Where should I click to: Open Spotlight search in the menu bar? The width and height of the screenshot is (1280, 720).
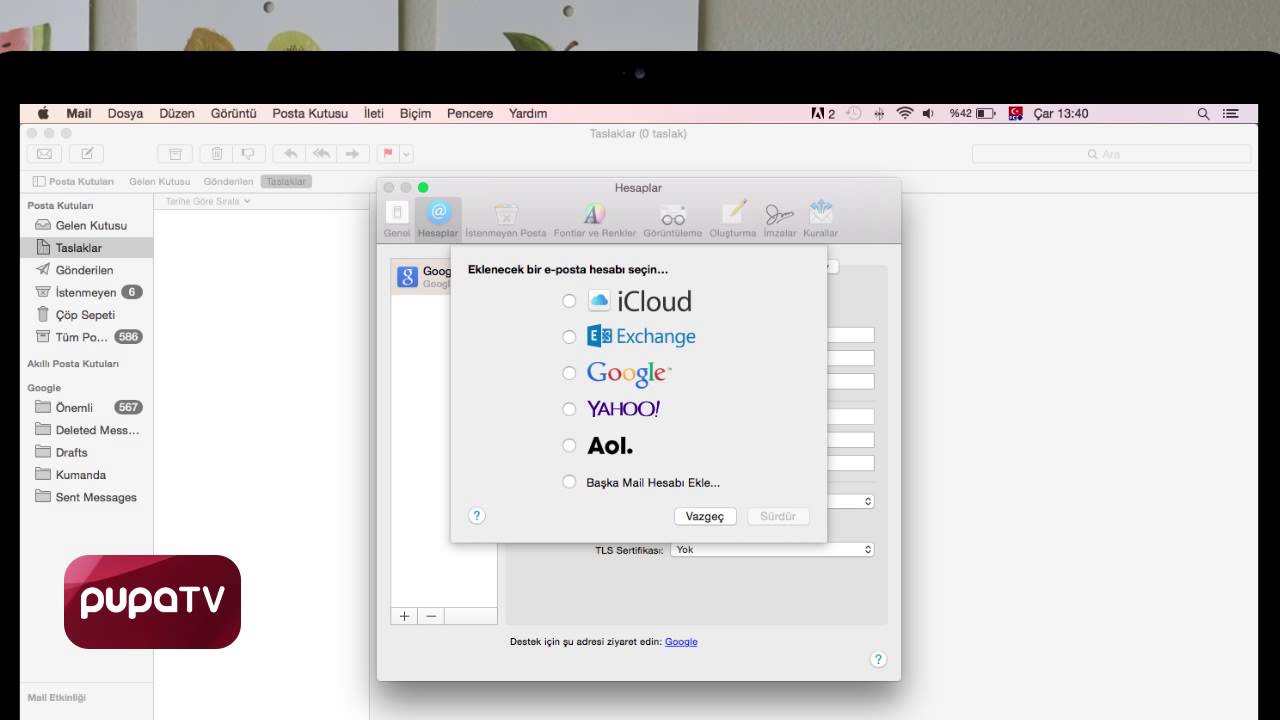click(x=1203, y=113)
